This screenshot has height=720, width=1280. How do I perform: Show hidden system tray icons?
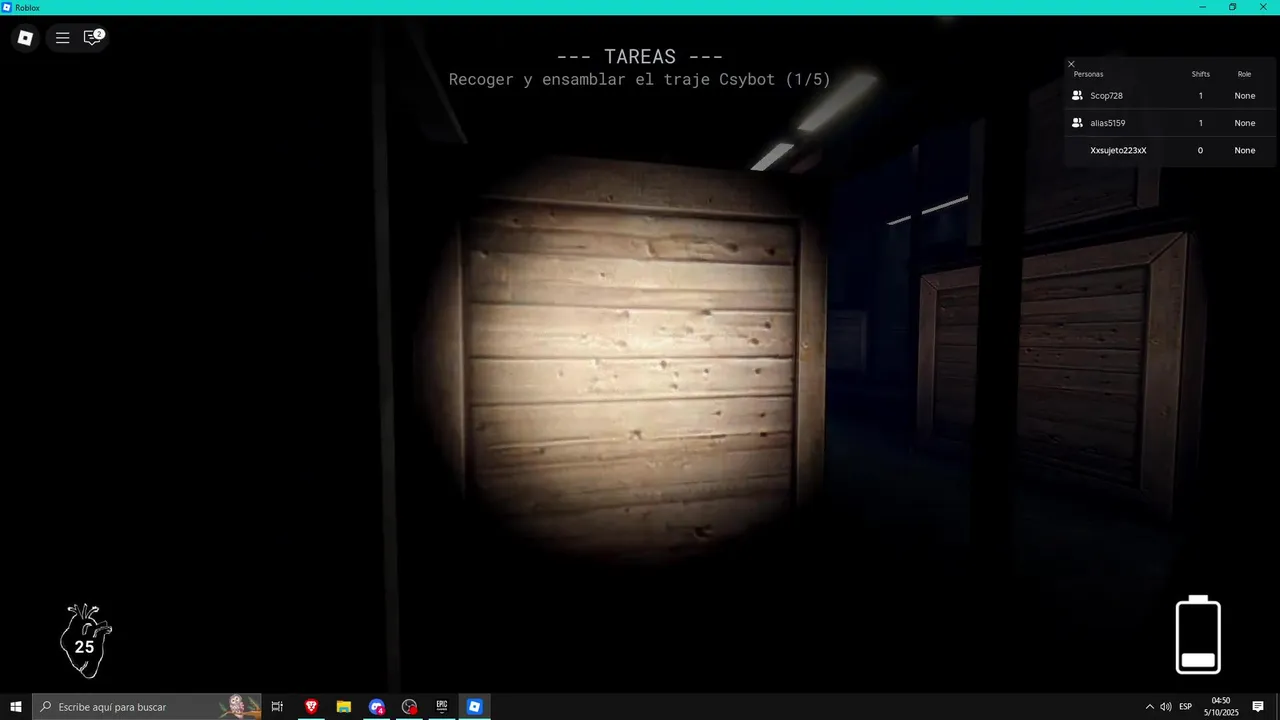1149,707
